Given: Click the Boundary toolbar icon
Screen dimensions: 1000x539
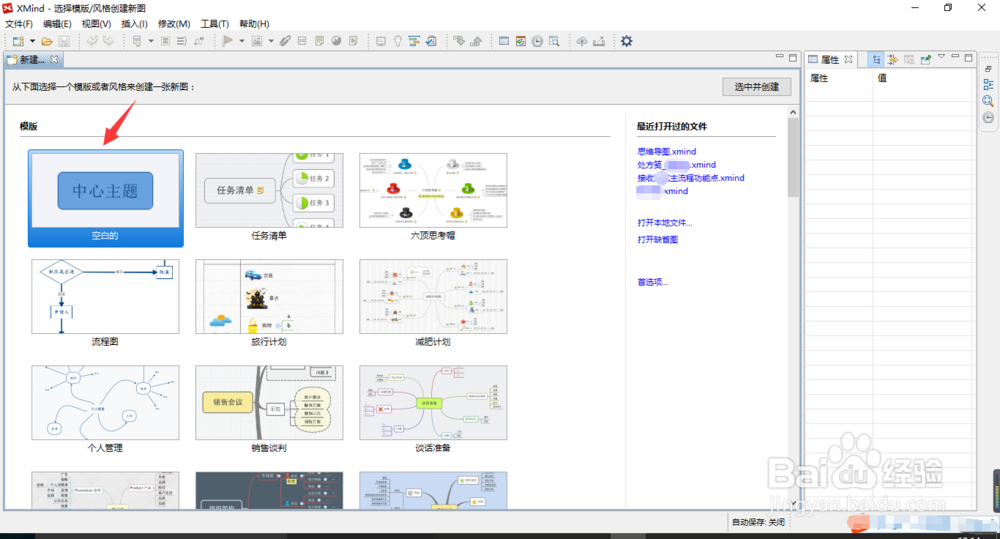Looking at the screenshot, I should (x=165, y=41).
